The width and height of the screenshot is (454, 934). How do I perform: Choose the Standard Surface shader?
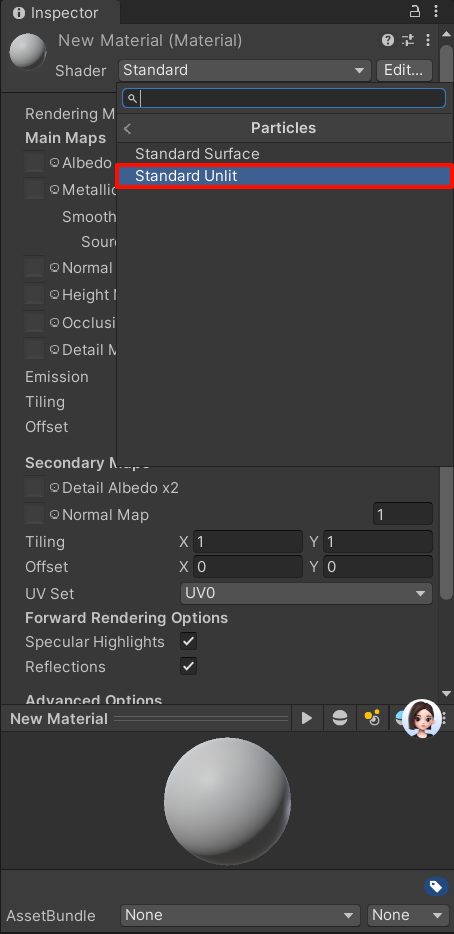pos(284,154)
